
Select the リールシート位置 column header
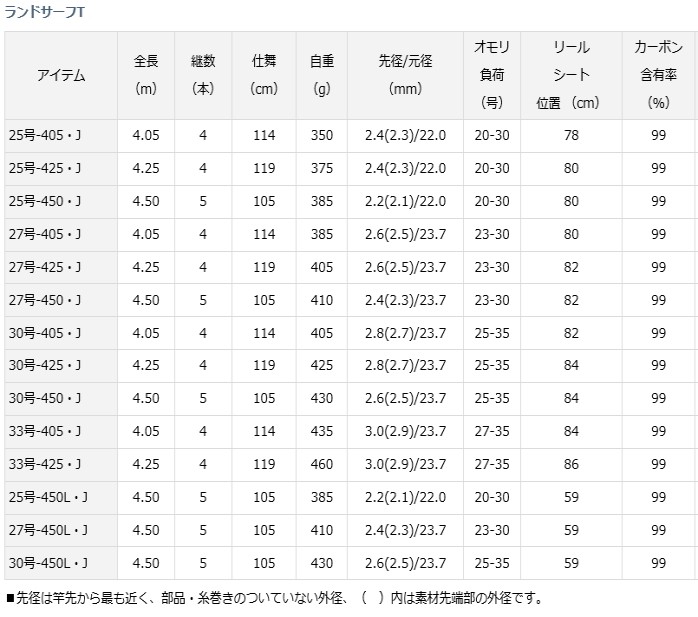(570, 75)
